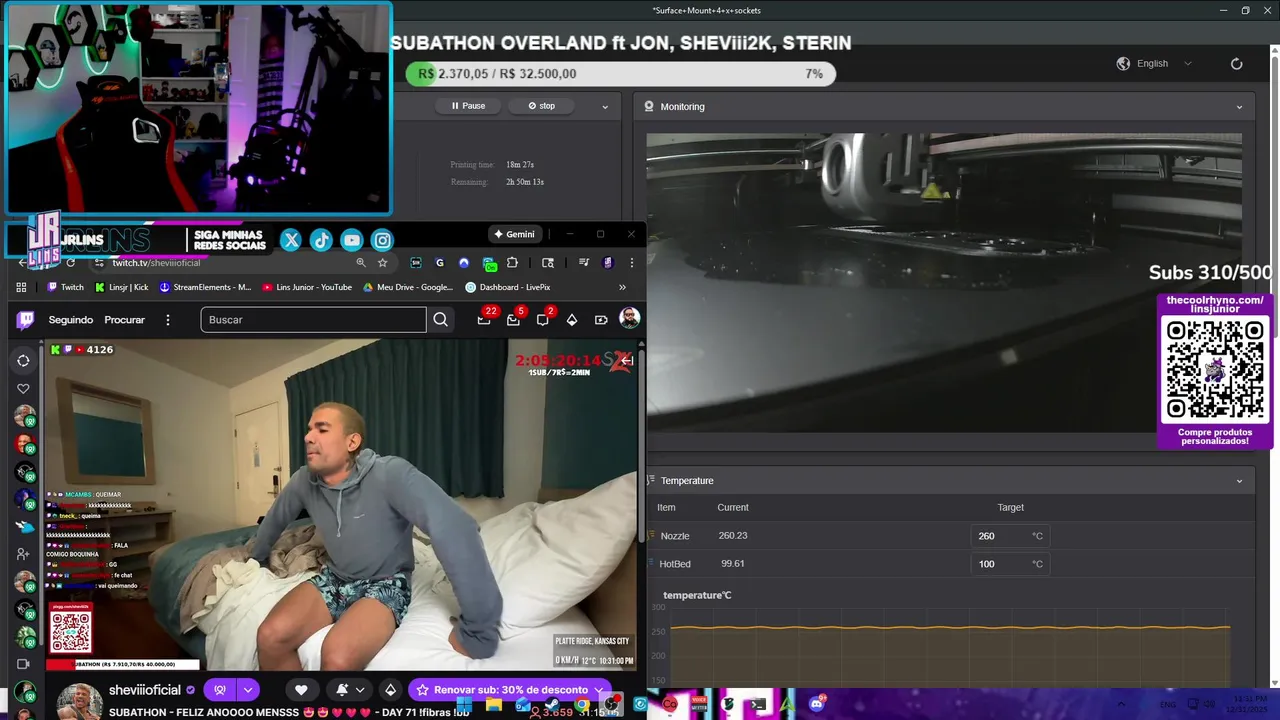Open File Explorer from the taskbar
Screen dimensions: 1280x720
[x=493, y=704]
